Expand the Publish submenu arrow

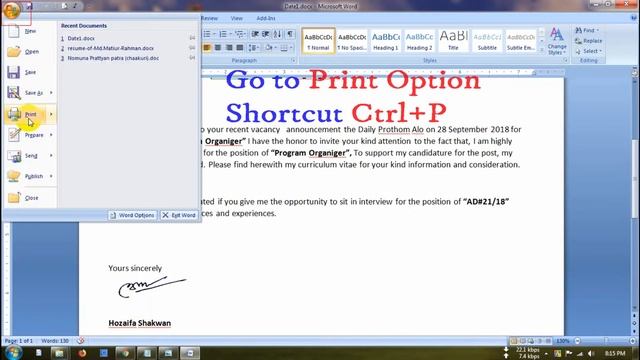coord(51,176)
